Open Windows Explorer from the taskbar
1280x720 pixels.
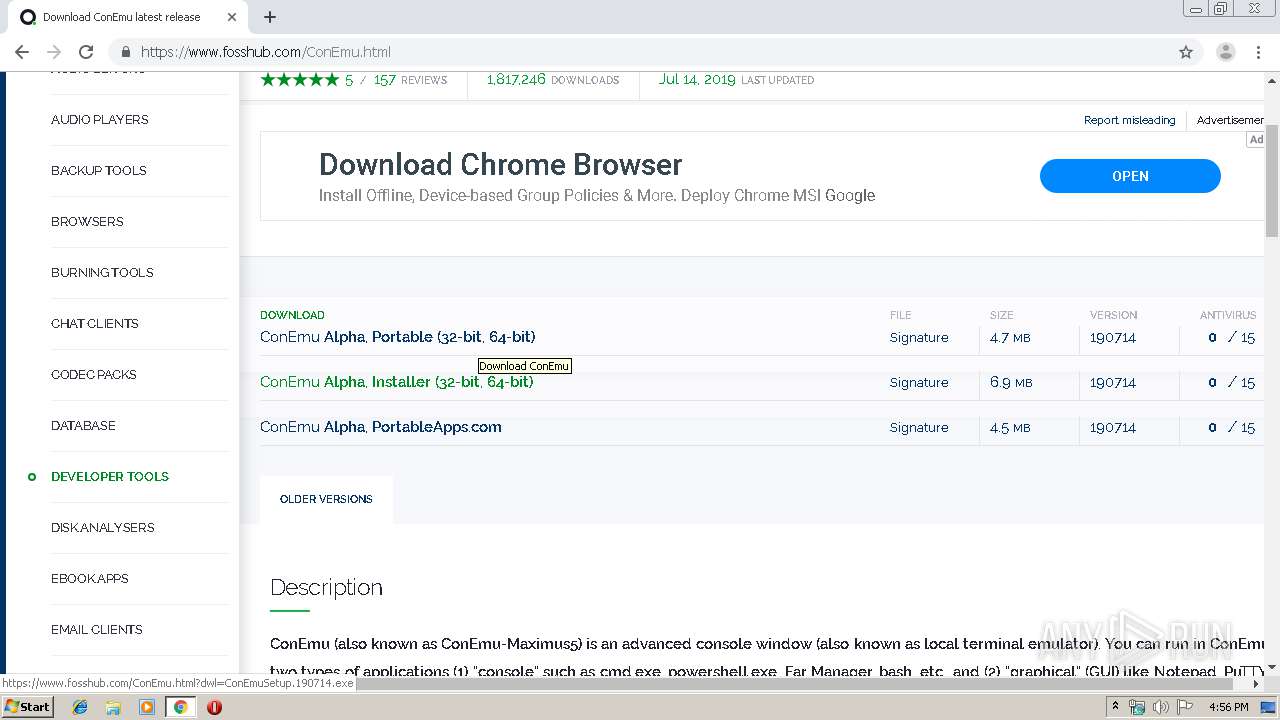[113, 707]
